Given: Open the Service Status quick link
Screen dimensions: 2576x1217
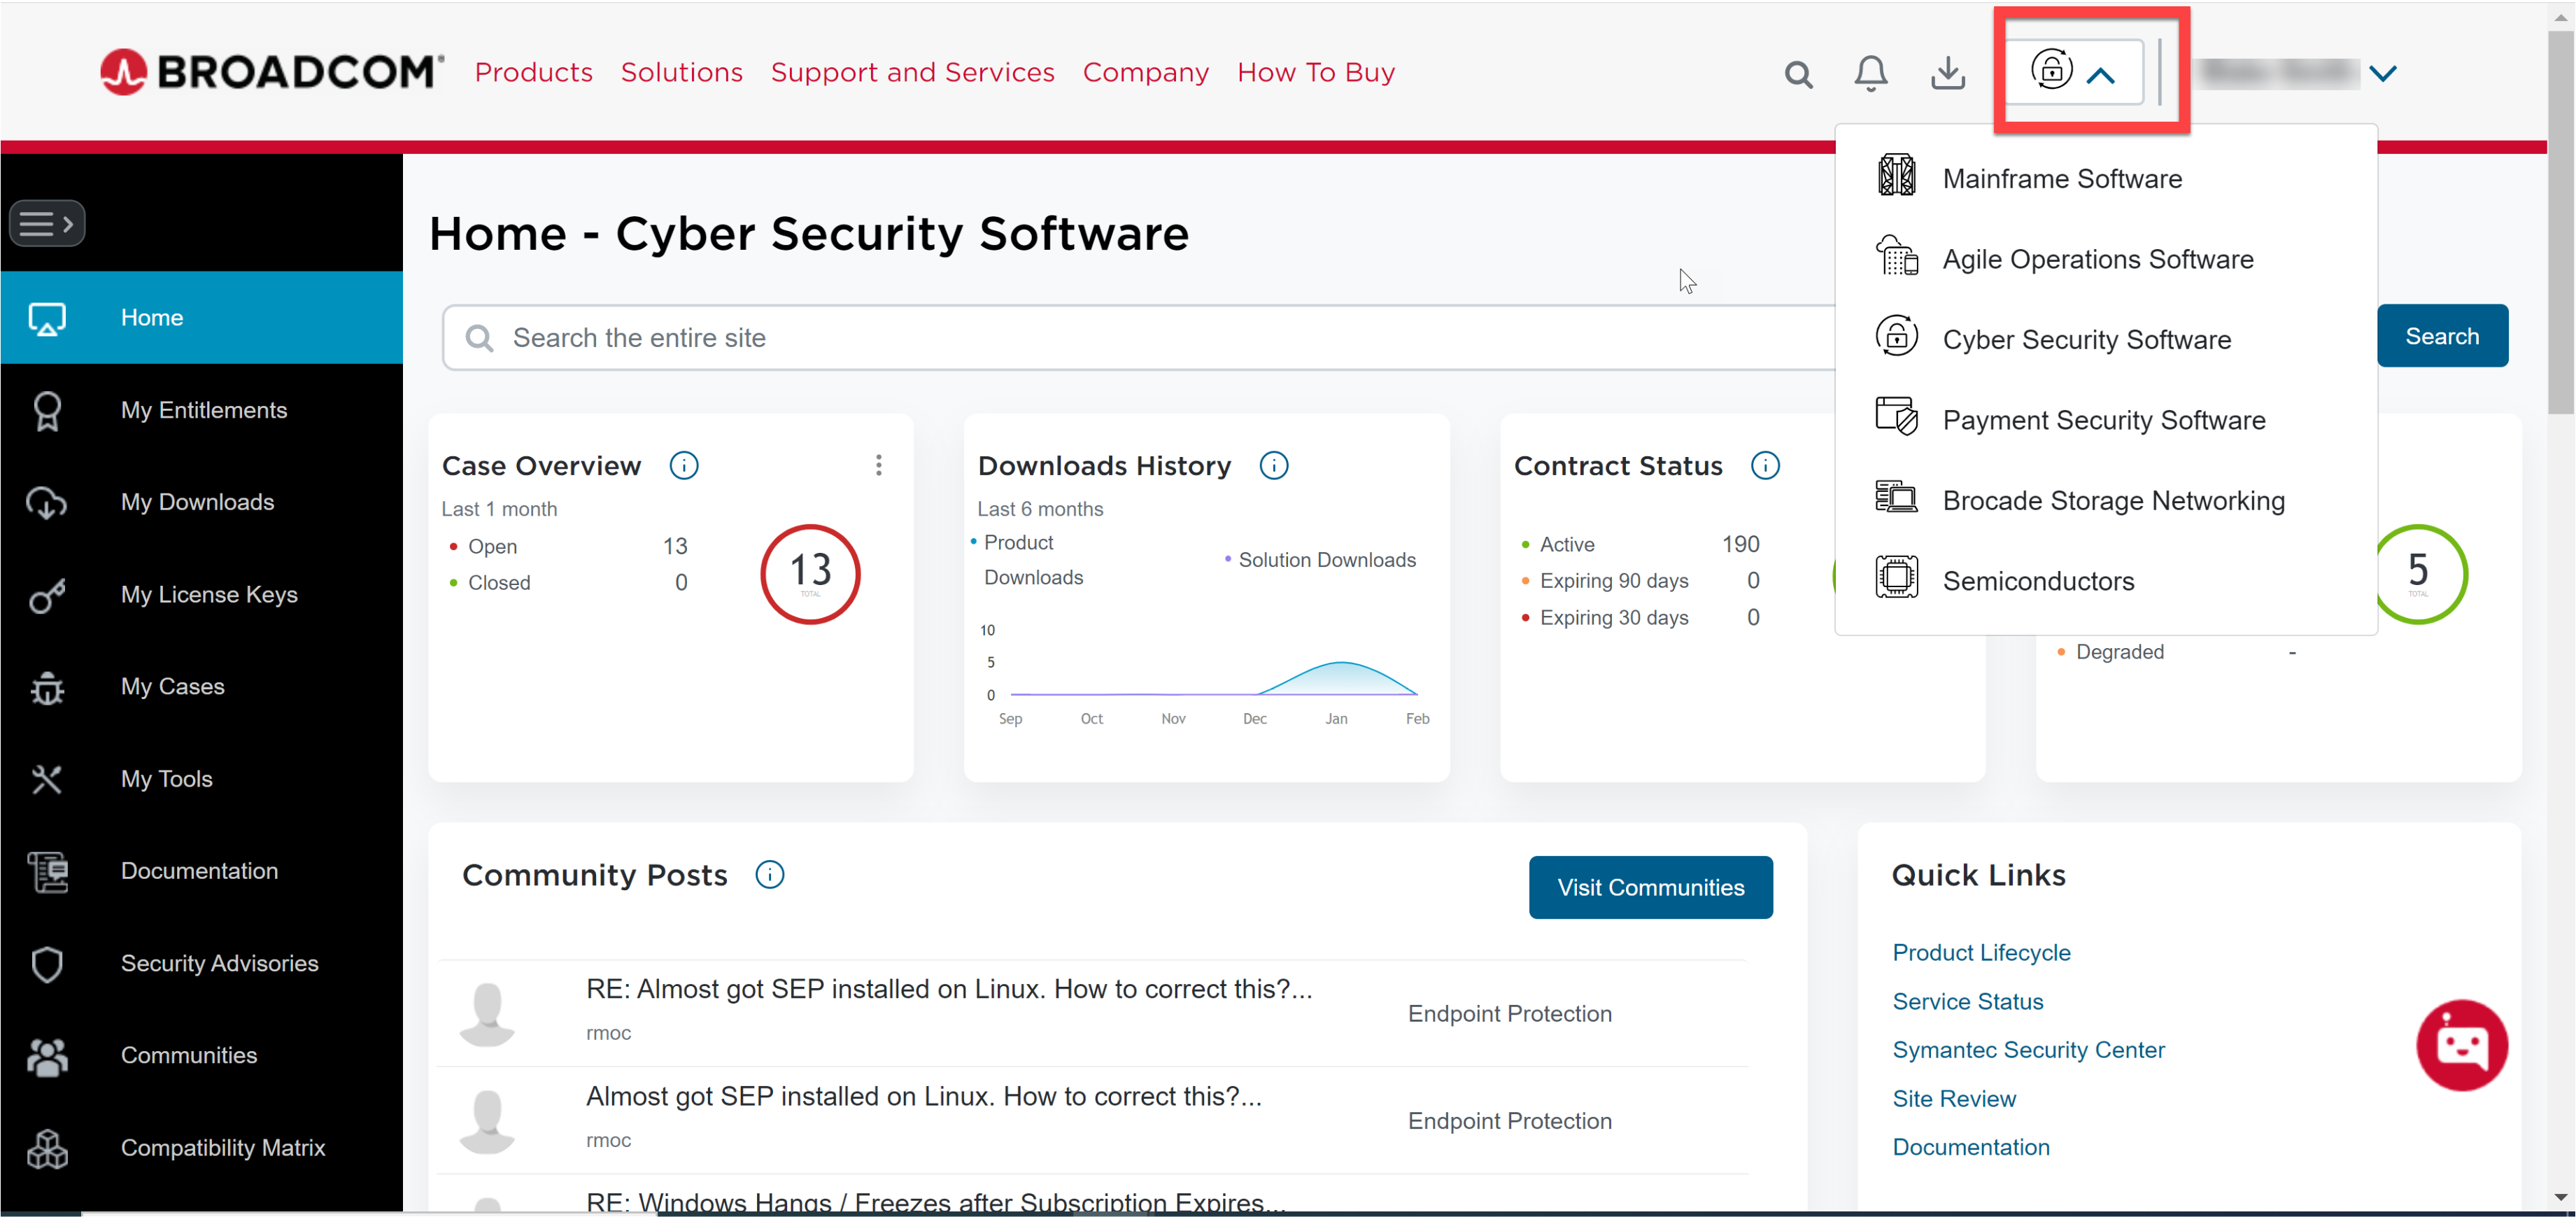Looking at the screenshot, I should [x=1967, y=1001].
